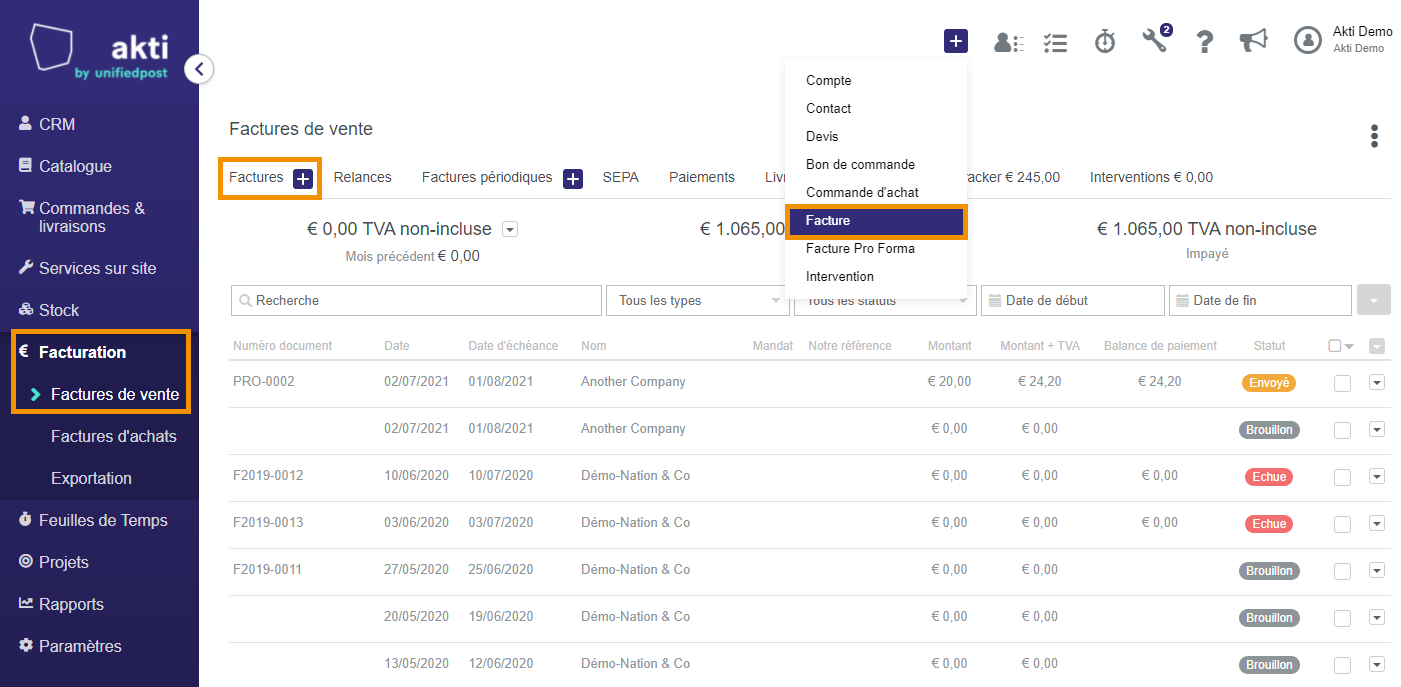Tick checkbox on 02/07/2021 Brouillon row
The height and width of the screenshot is (687, 1401).
point(1342,430)
